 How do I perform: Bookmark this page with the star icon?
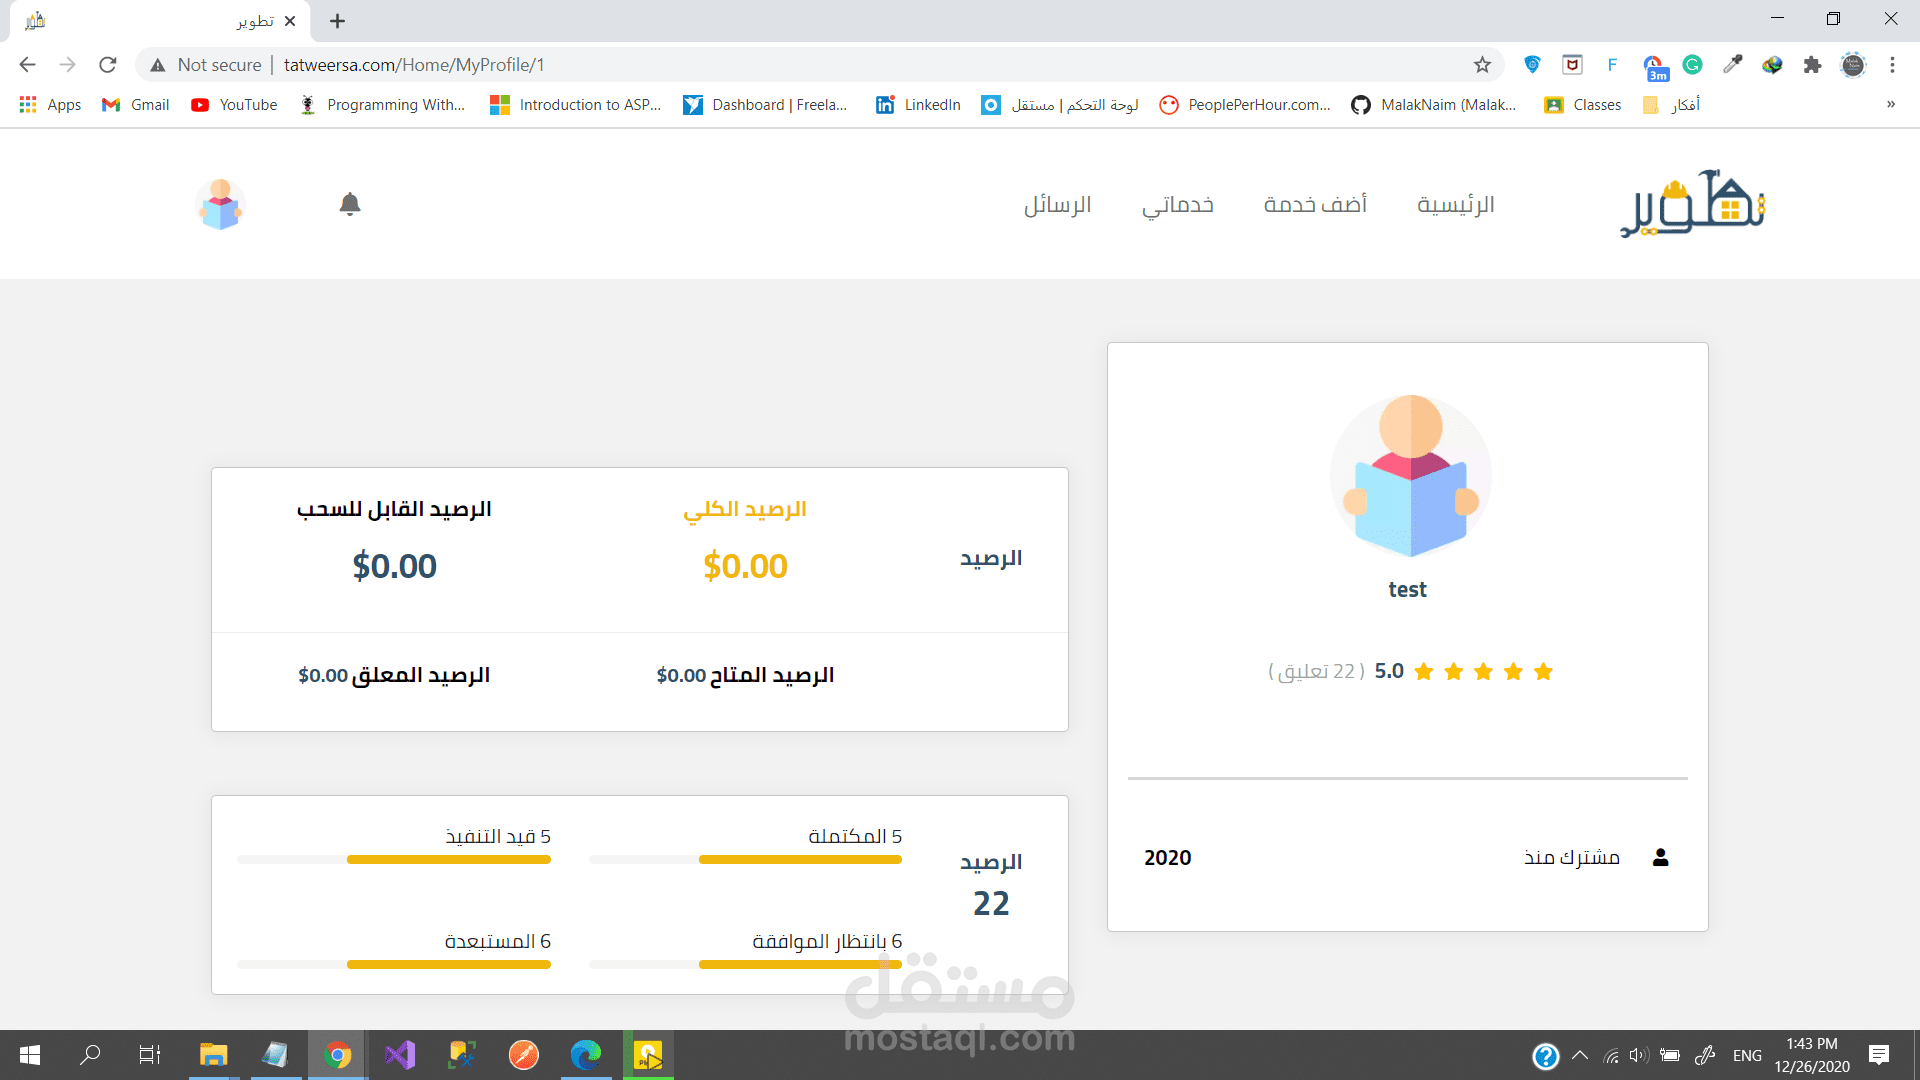pyautogui.click(x=1482, y=65)
